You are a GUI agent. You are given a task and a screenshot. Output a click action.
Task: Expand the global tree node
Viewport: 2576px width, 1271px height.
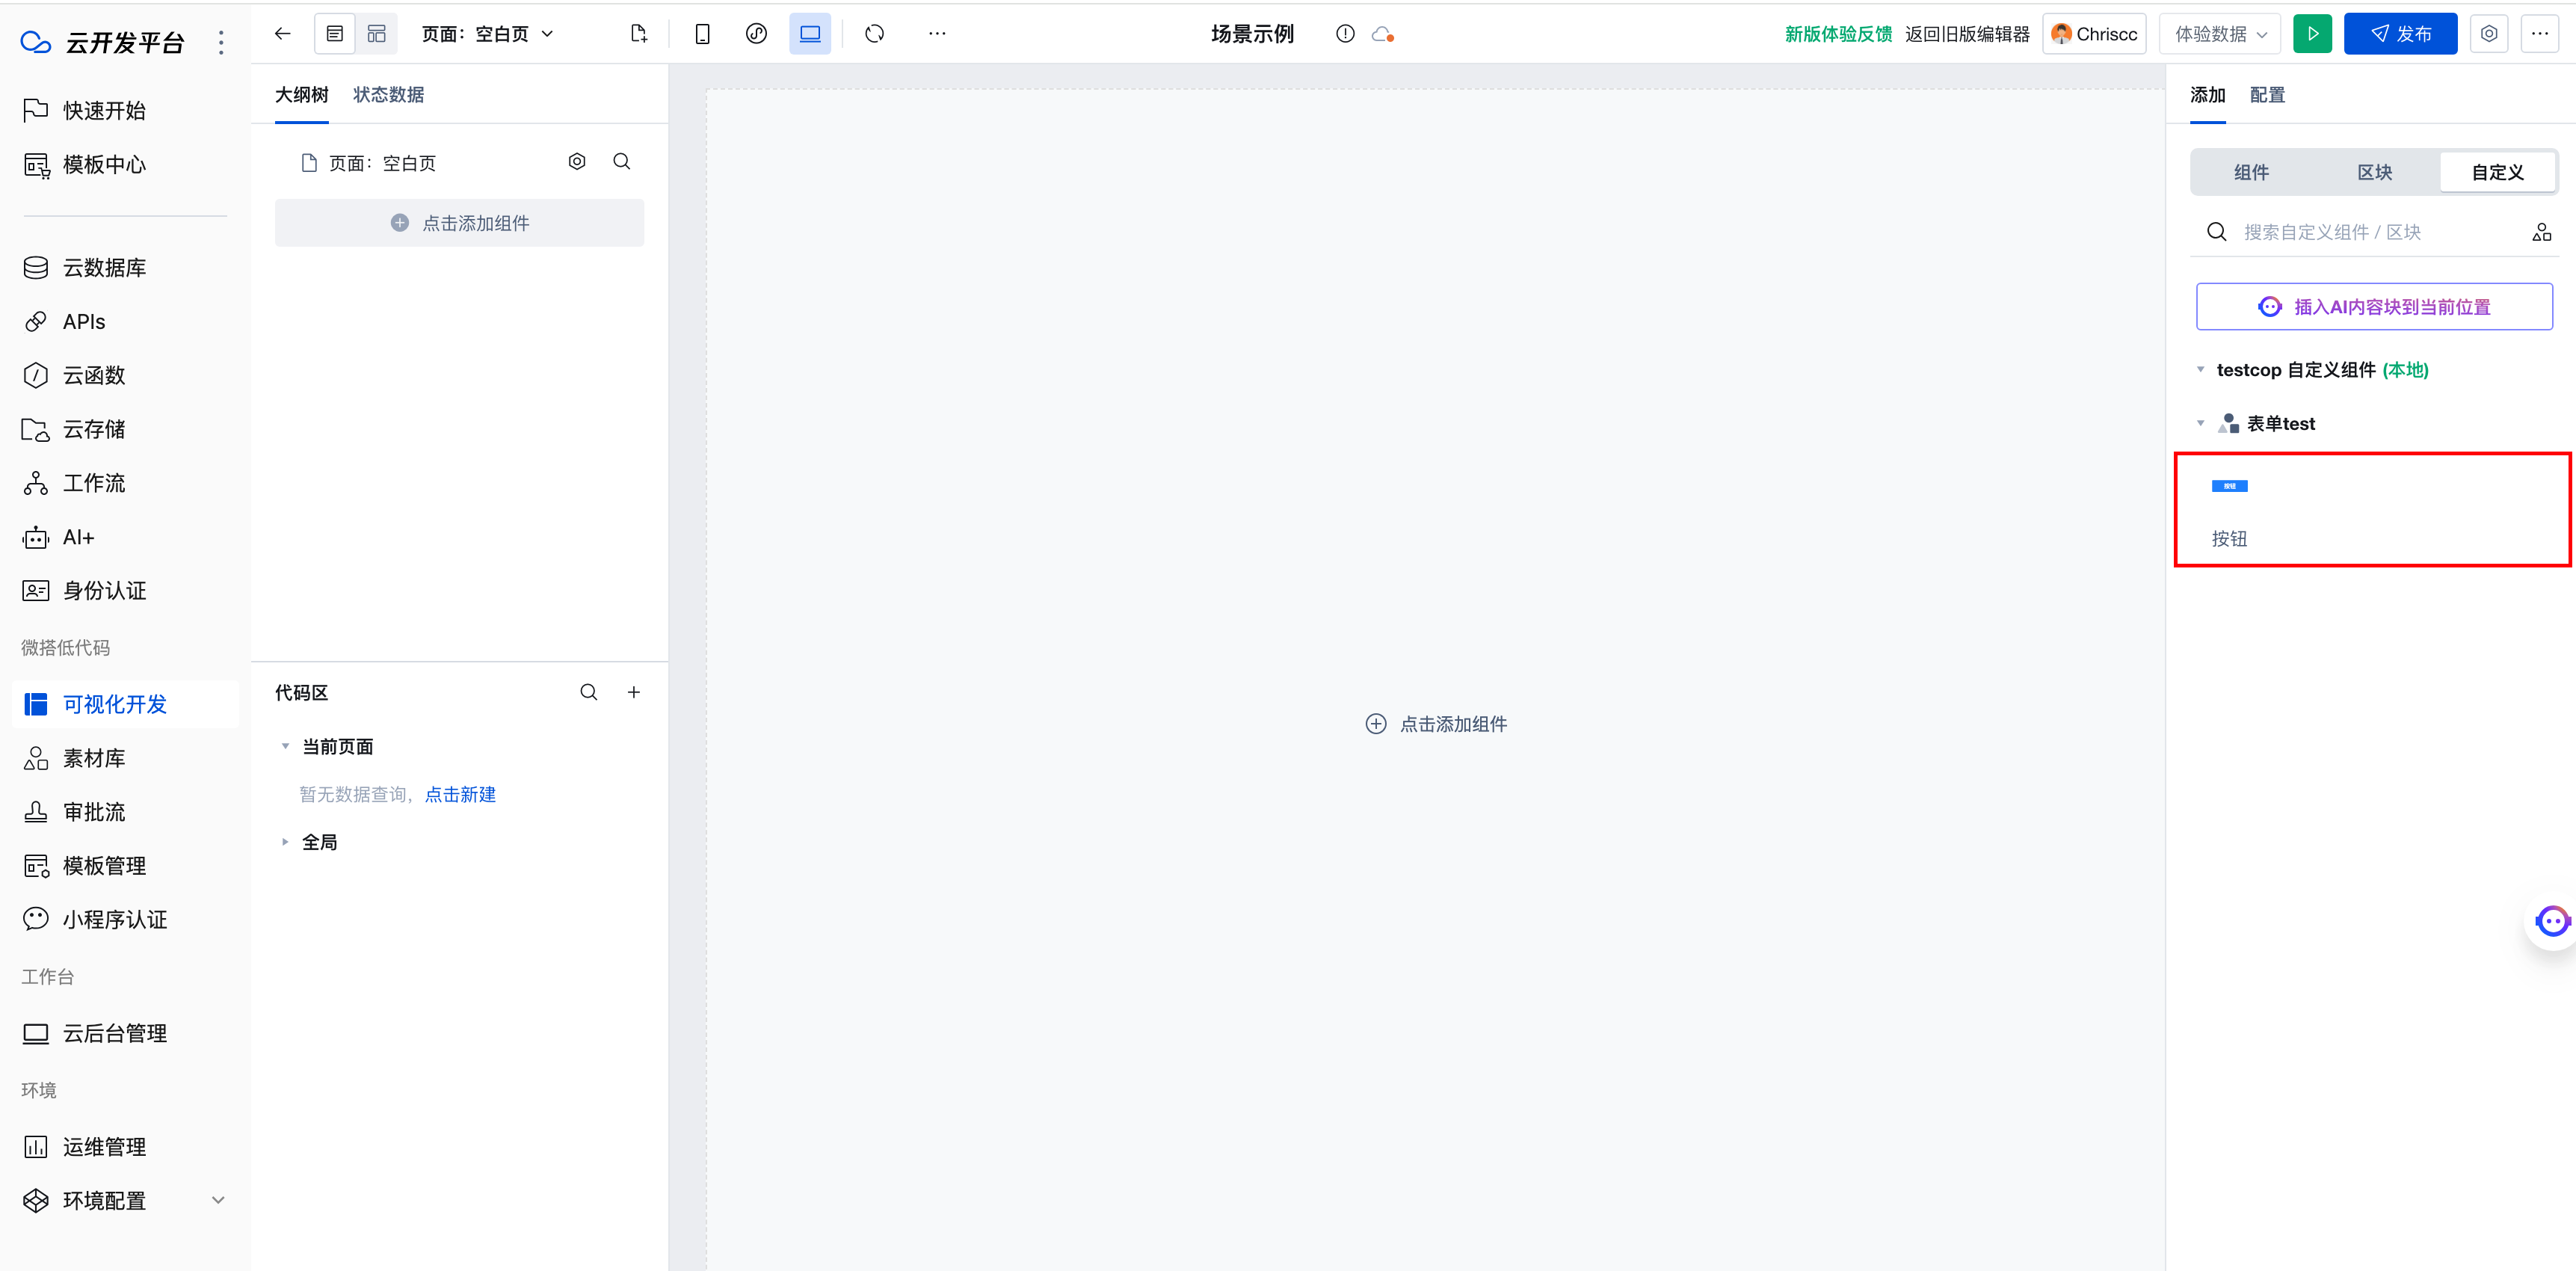(285, 842)
